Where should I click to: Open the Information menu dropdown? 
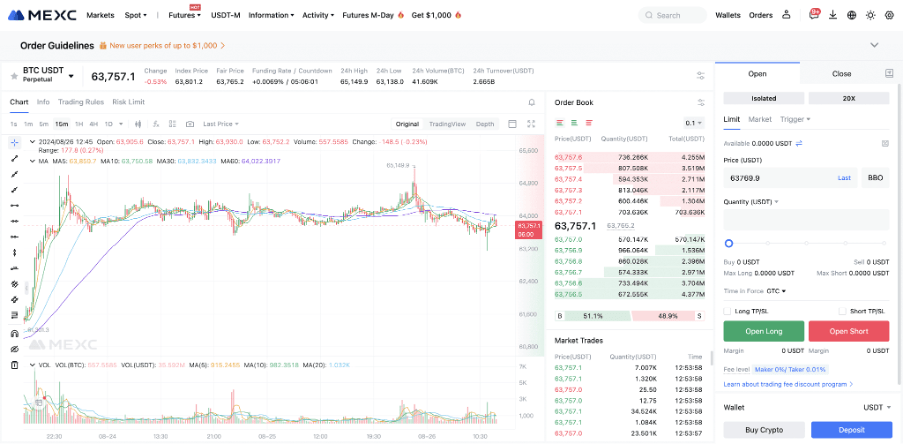[x=271, y=15]
